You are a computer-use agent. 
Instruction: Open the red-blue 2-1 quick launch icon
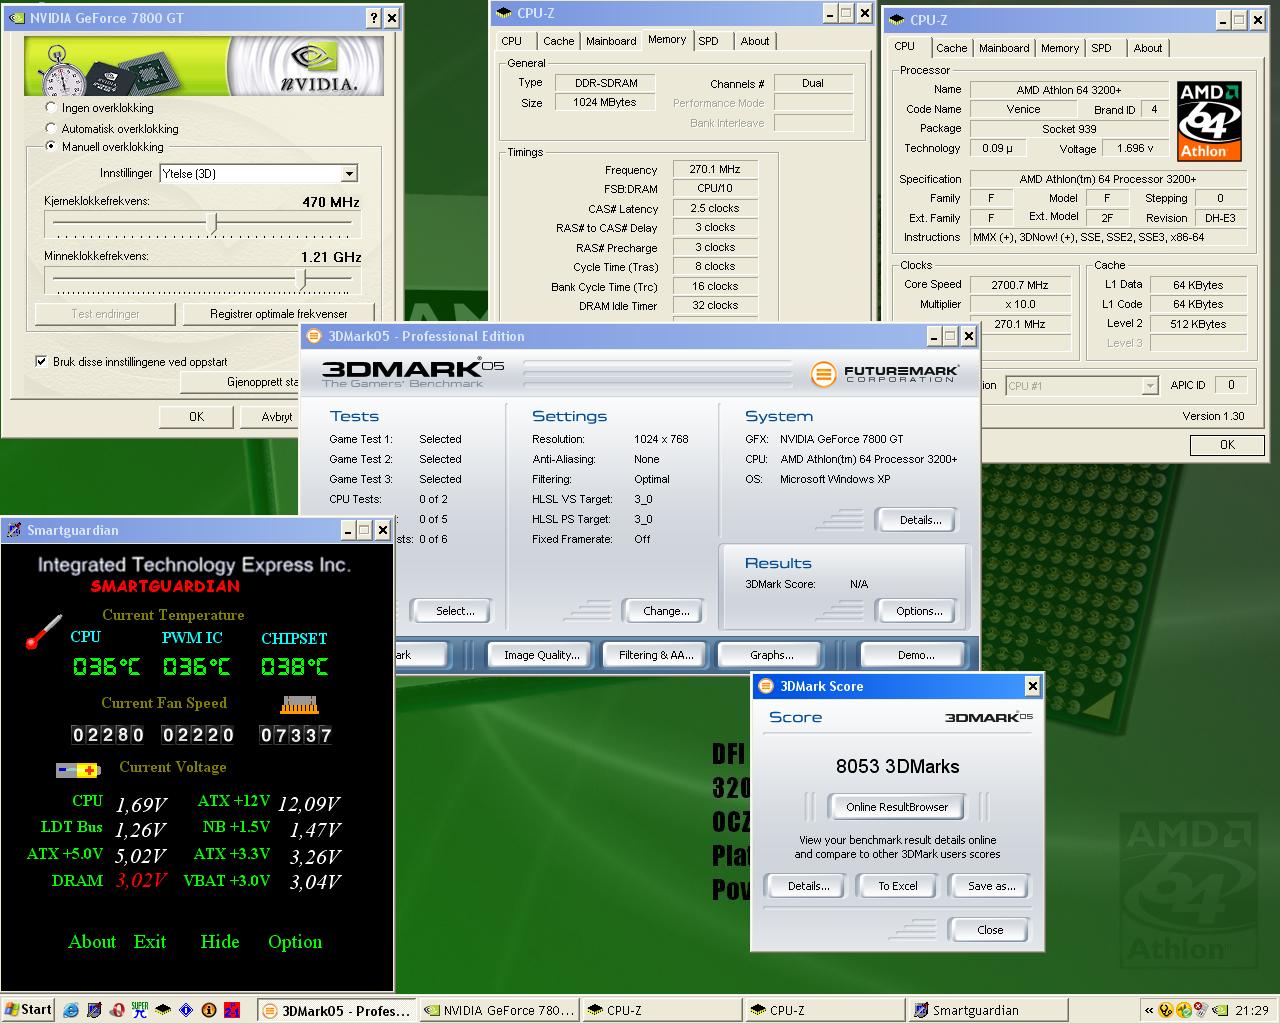point(232,1010)
